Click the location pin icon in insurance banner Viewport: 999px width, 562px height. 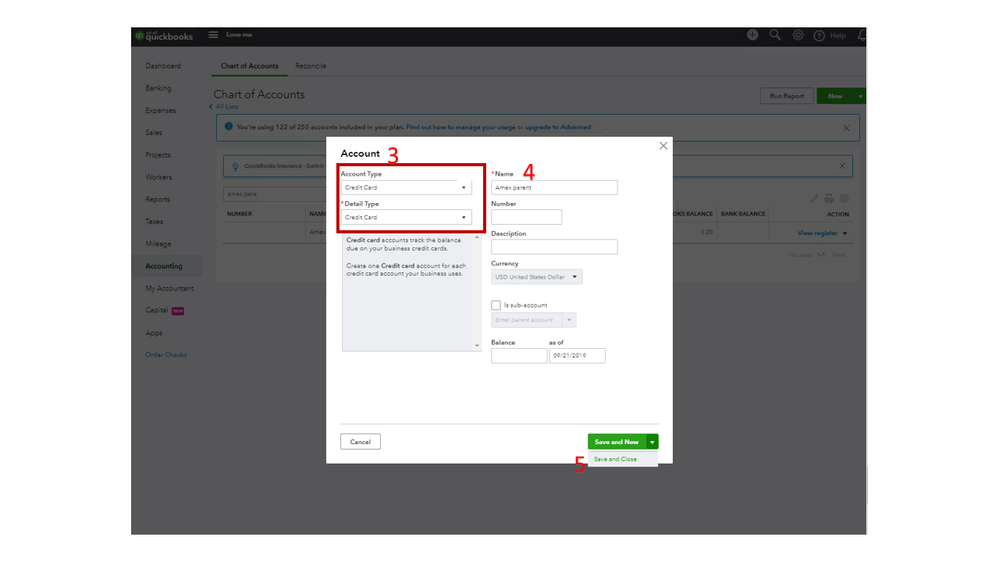235,166
